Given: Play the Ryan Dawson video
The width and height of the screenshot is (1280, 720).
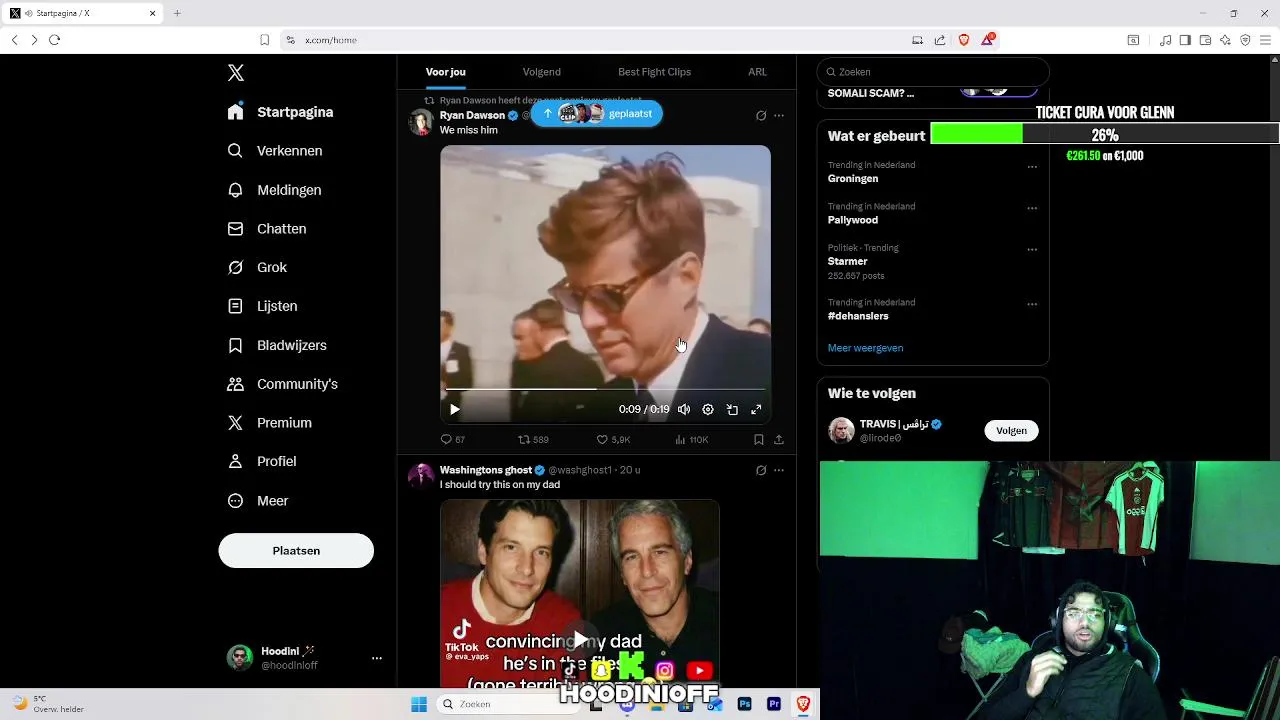Looking at the screenshot, I should 454,409.
